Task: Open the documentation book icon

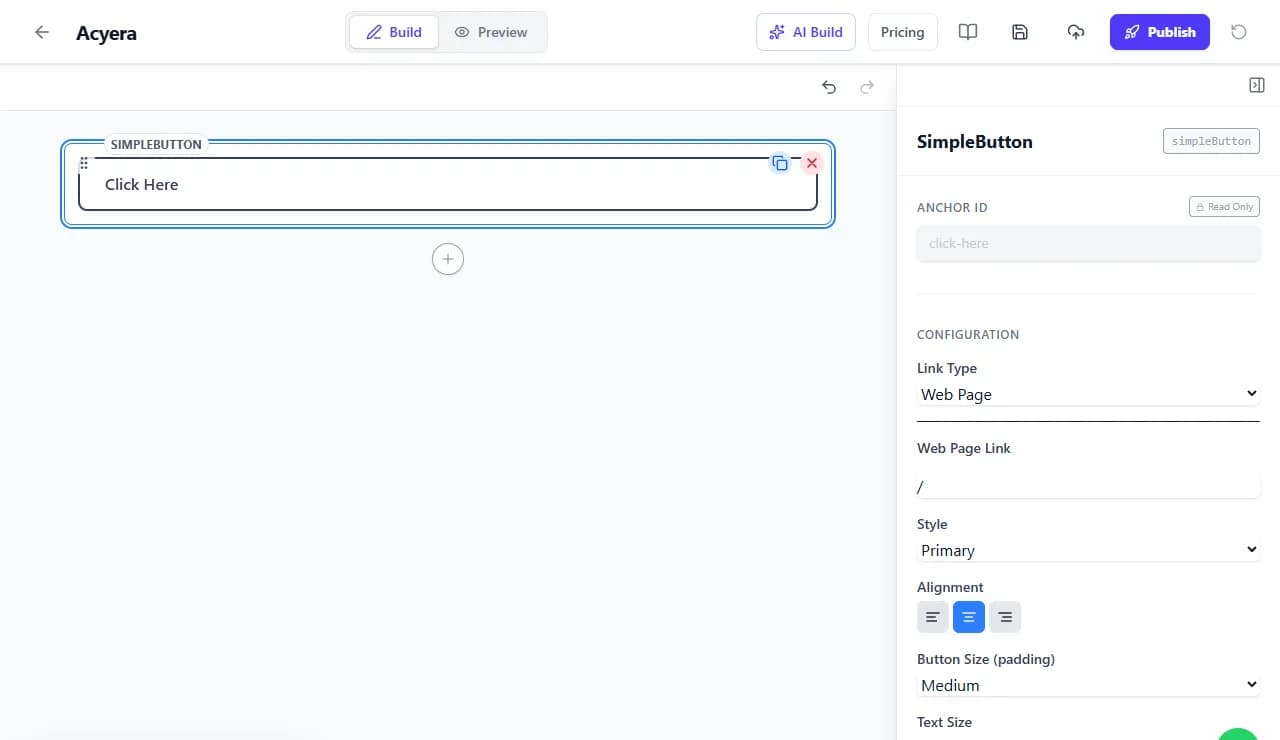Action: click(968, 32)
